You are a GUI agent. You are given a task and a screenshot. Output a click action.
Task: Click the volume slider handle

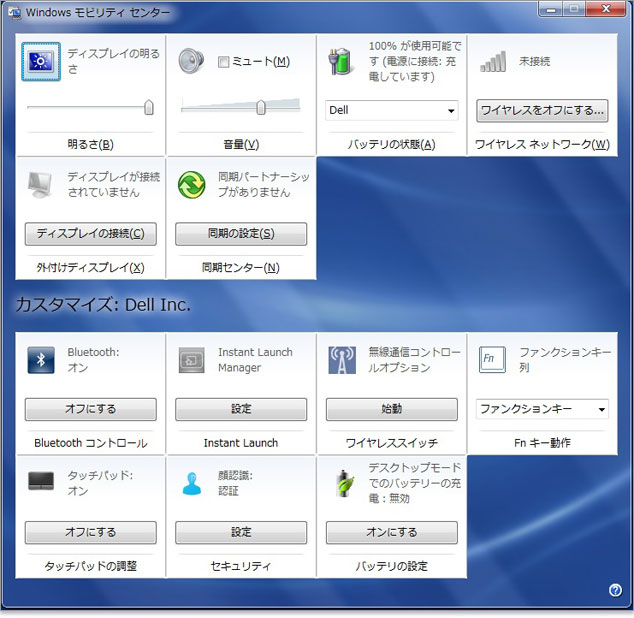261,108
